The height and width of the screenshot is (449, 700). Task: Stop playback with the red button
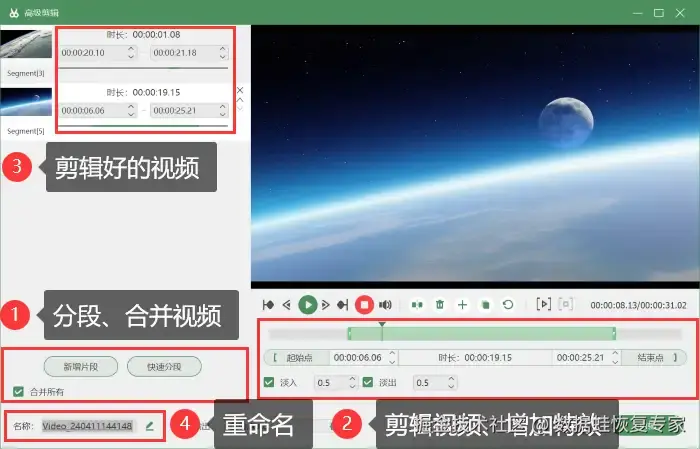[364, 305]
